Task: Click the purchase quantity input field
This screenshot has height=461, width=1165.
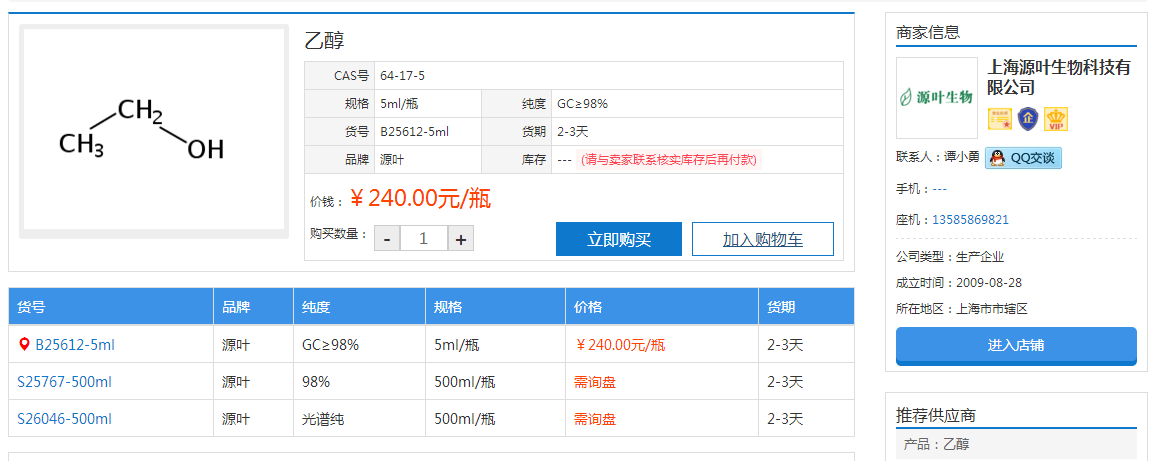Action: [424, 238]
